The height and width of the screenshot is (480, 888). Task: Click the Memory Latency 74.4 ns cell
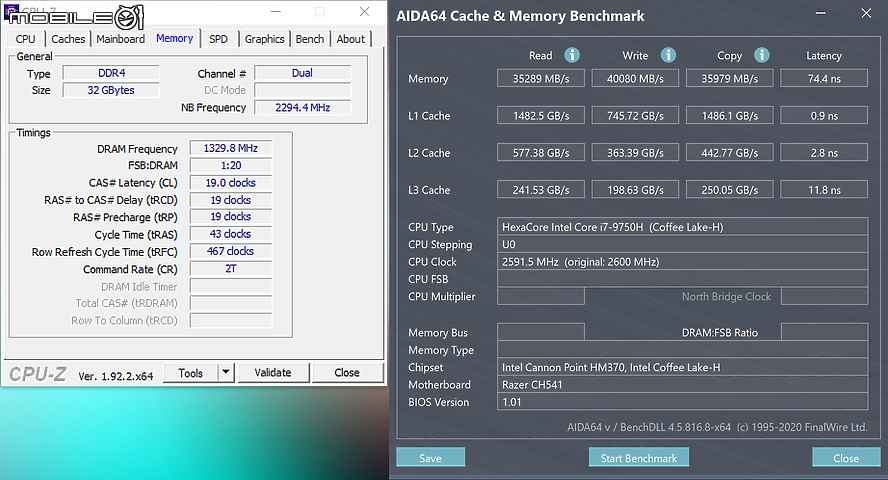824,78
